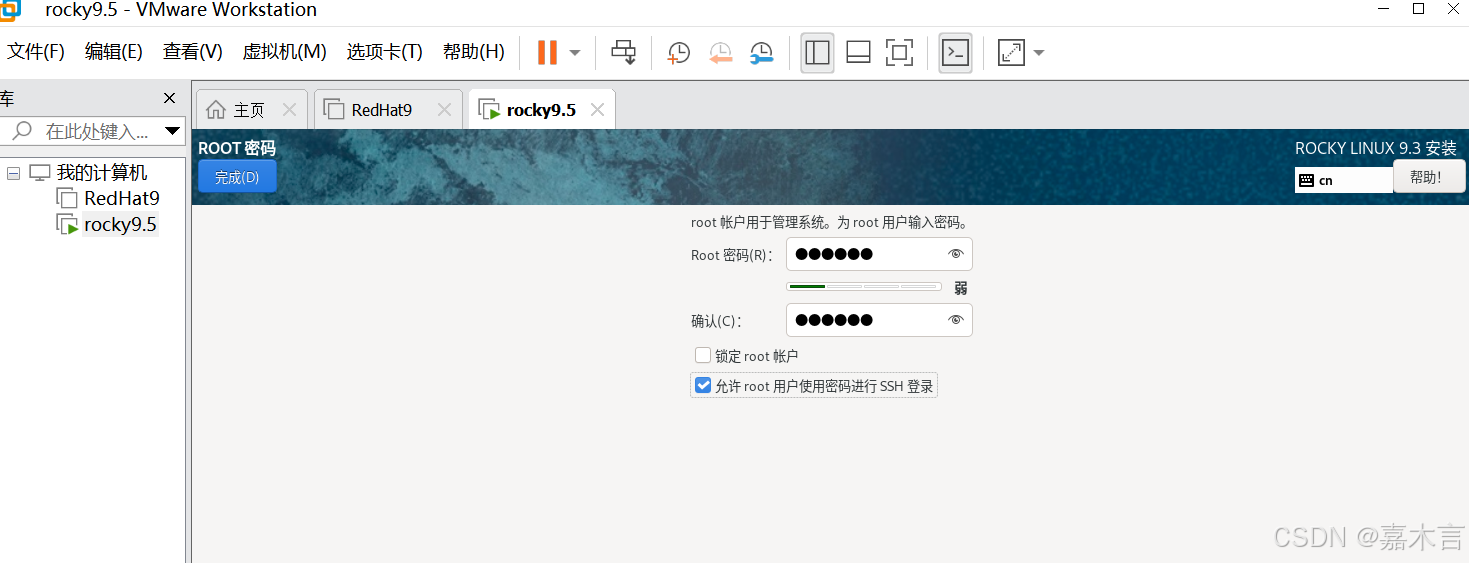Open the 编辑(E) menu

click(114, 52)
